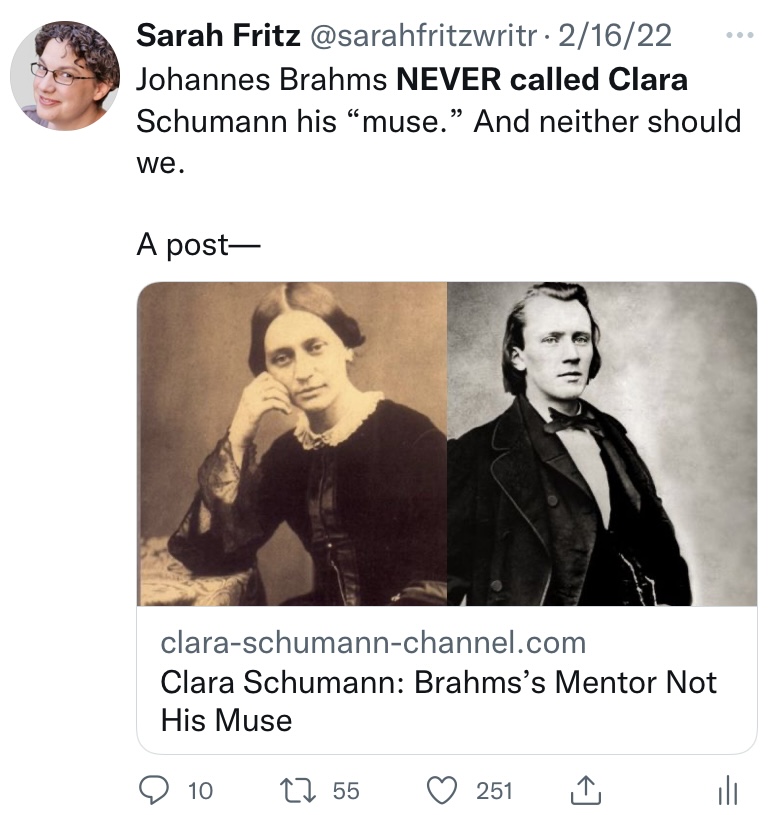
Task: Click the "A post—" line of text
Action: (x=197, y=245)
